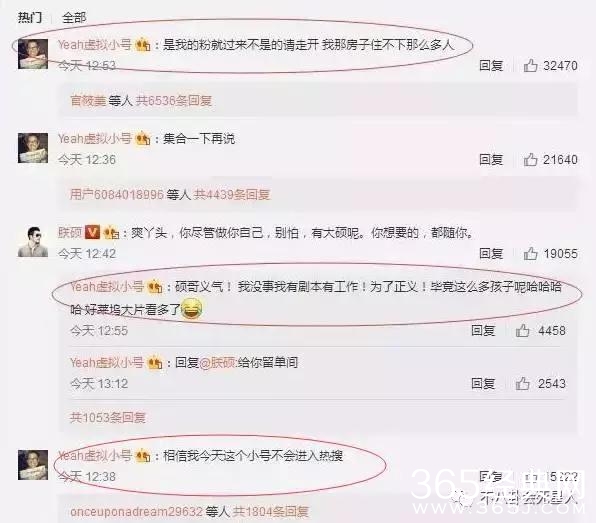596x523 pixels.
Task: Reply to 朕硕's 12:42 comment
Action: pyautogui.click(x=491, y=254)
